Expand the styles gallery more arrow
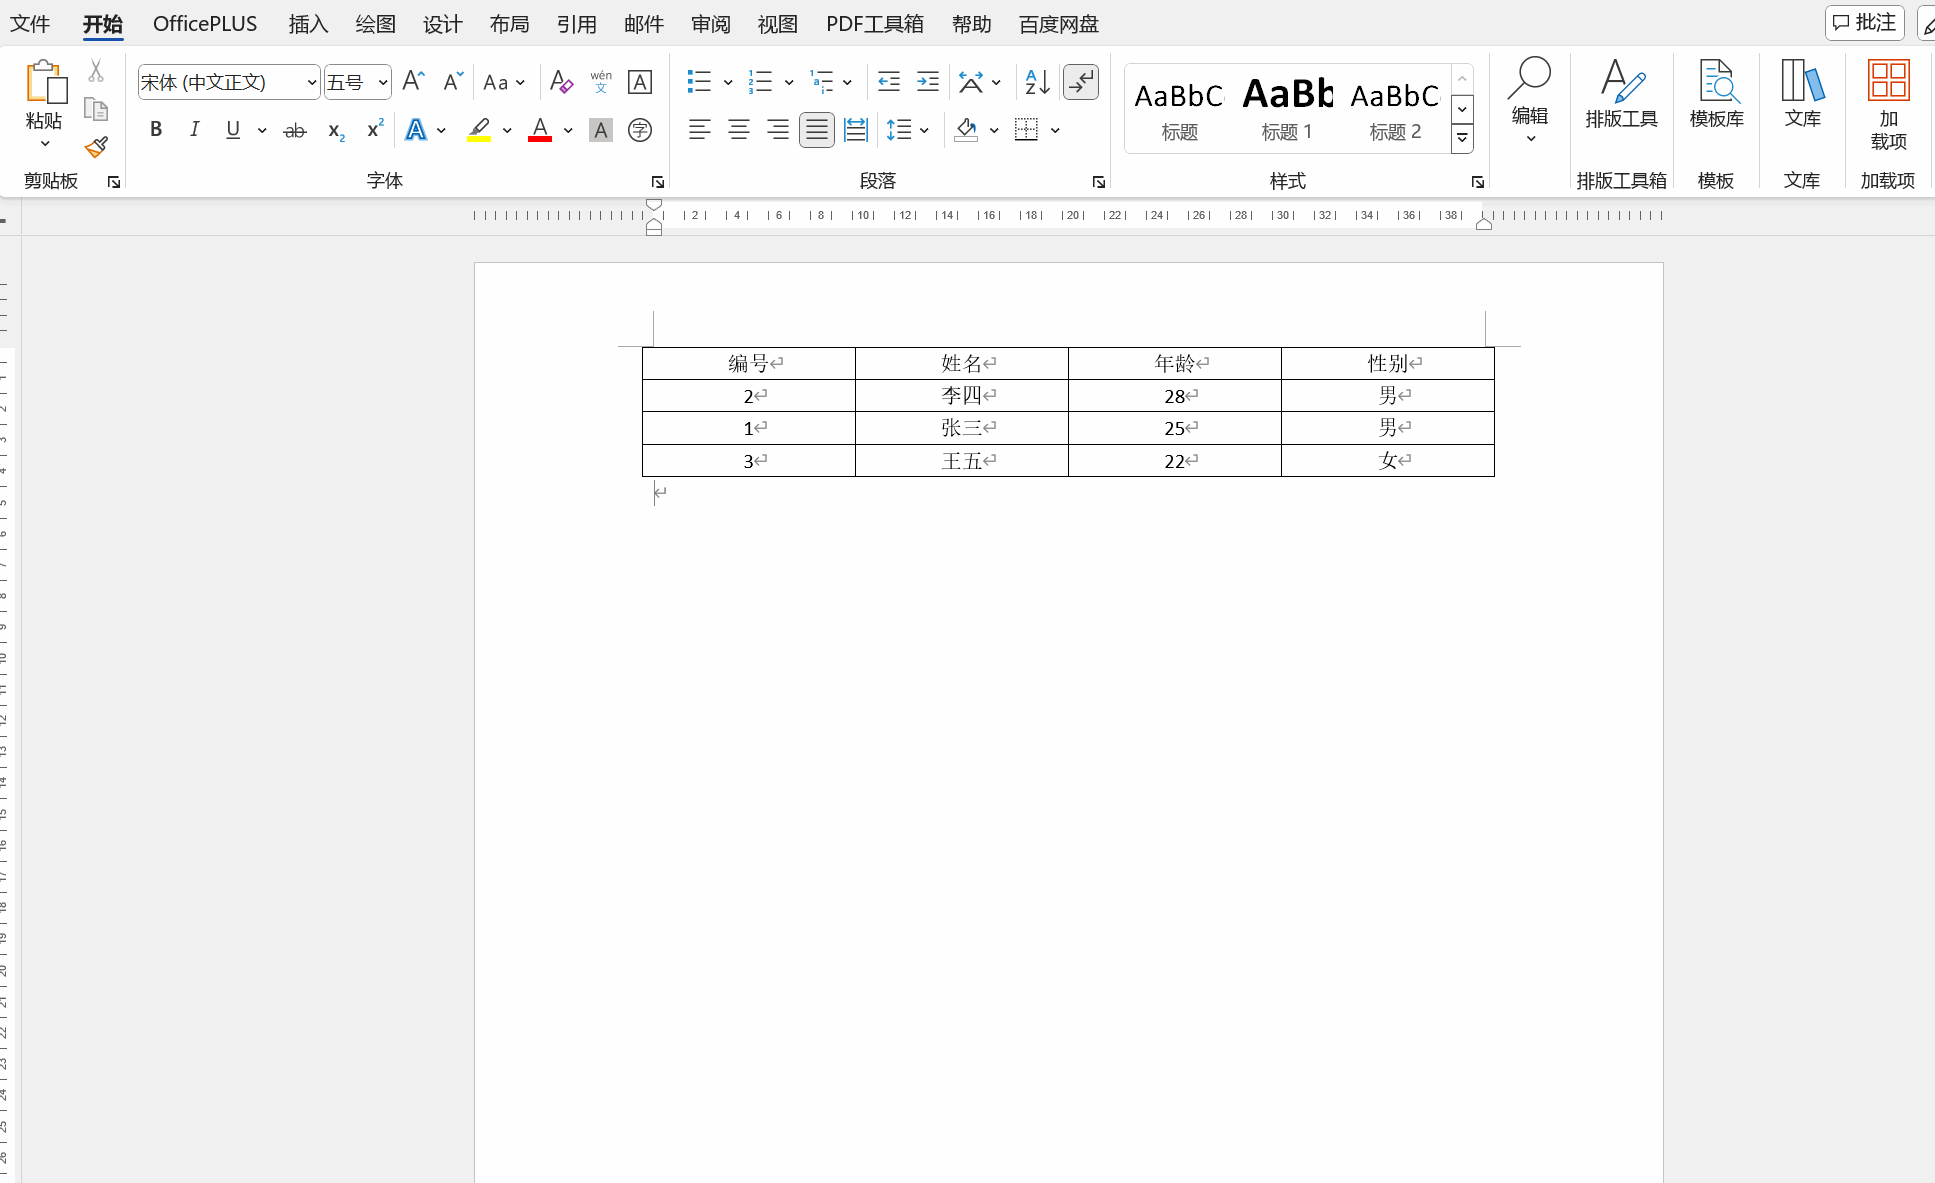Viewport: 1935px width, 1183px height. [x=1462, y=139]
